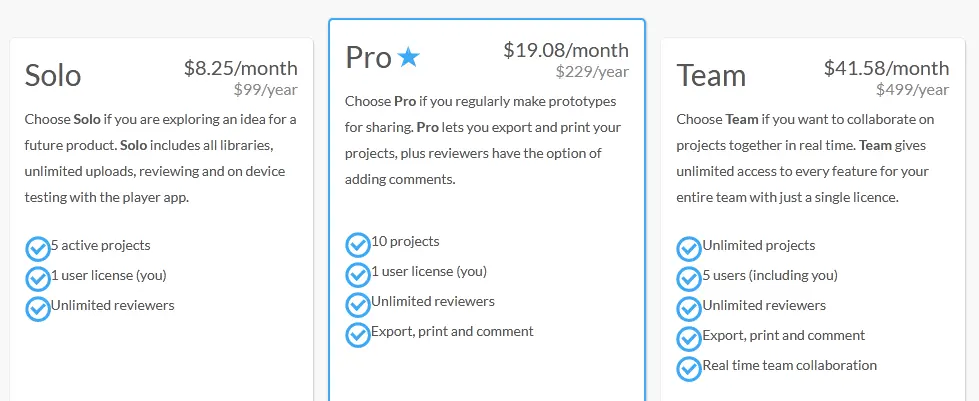This screenshot has height=401, width=979.
Task: Click the star icon beside Pro
Action: tap(409, 58)
